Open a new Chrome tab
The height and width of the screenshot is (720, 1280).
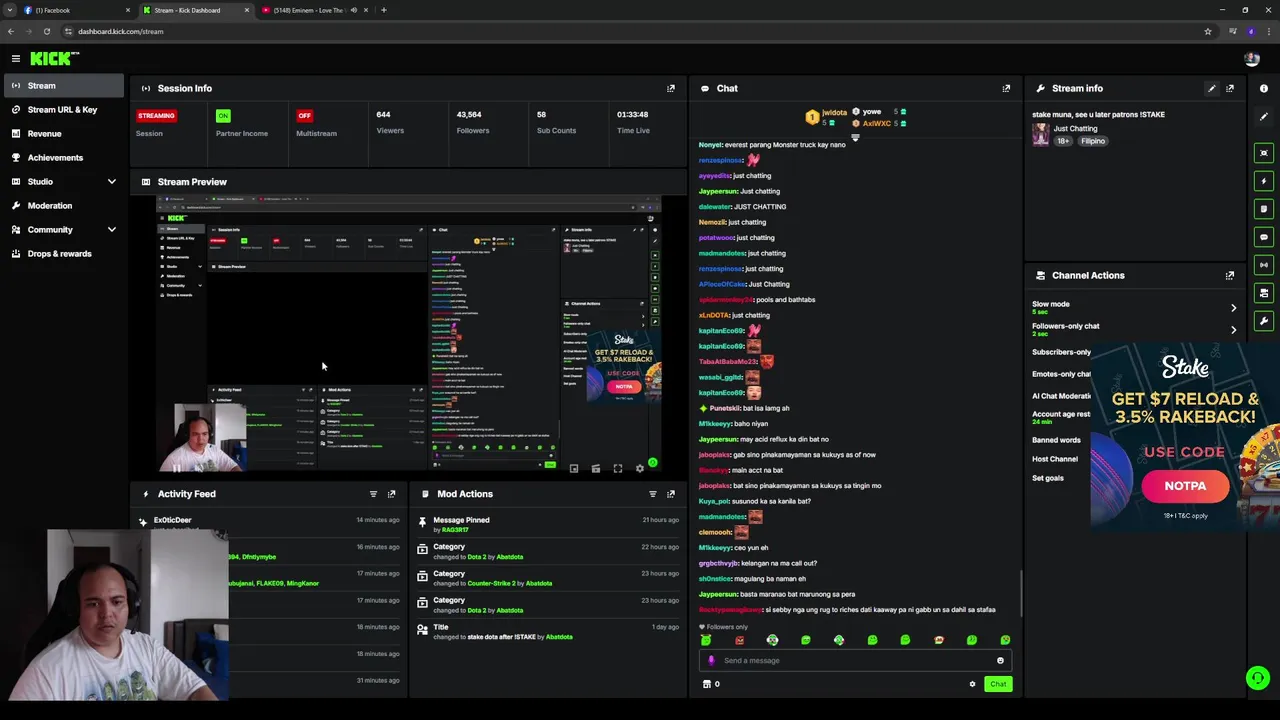click(383, 10)
